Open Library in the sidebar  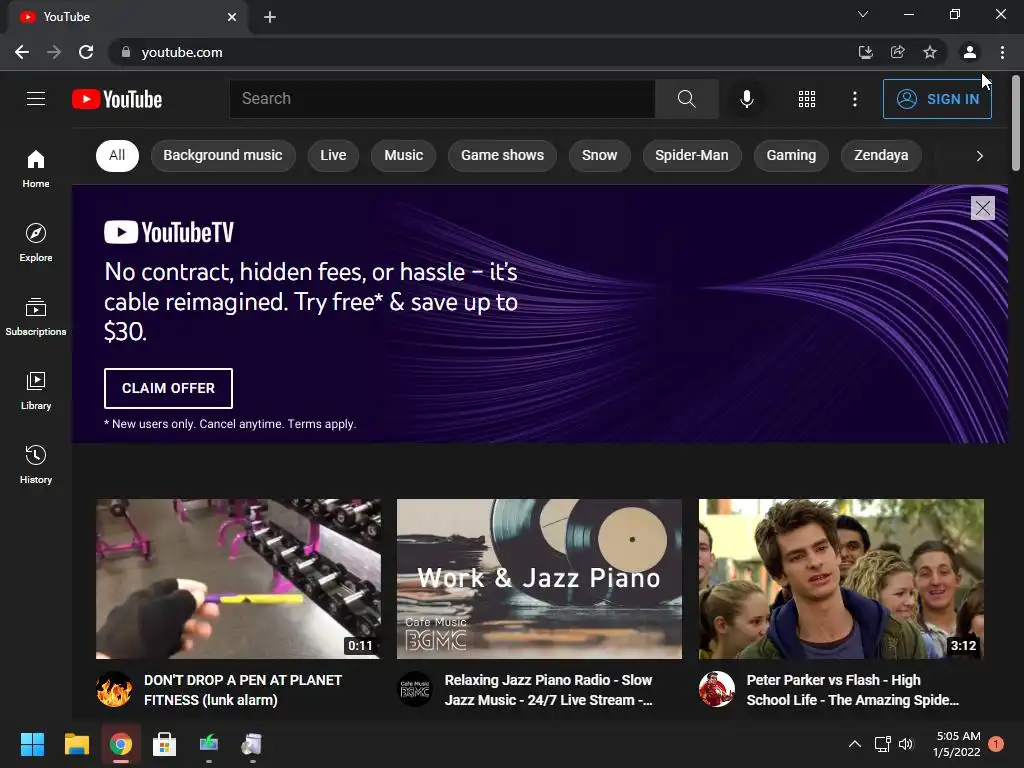coord(36,390)
